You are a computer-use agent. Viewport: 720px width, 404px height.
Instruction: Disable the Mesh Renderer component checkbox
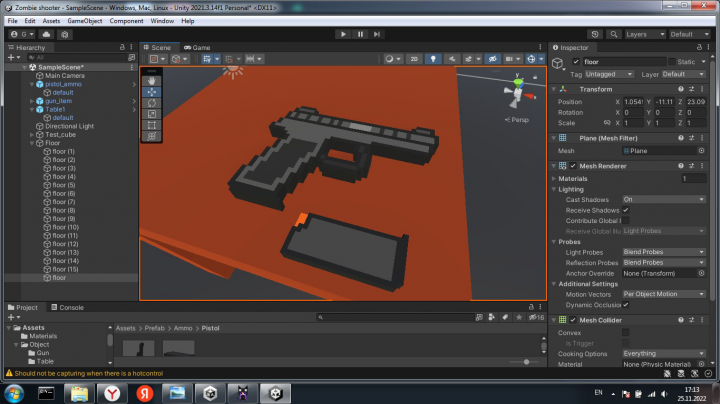tap(573, 166)
